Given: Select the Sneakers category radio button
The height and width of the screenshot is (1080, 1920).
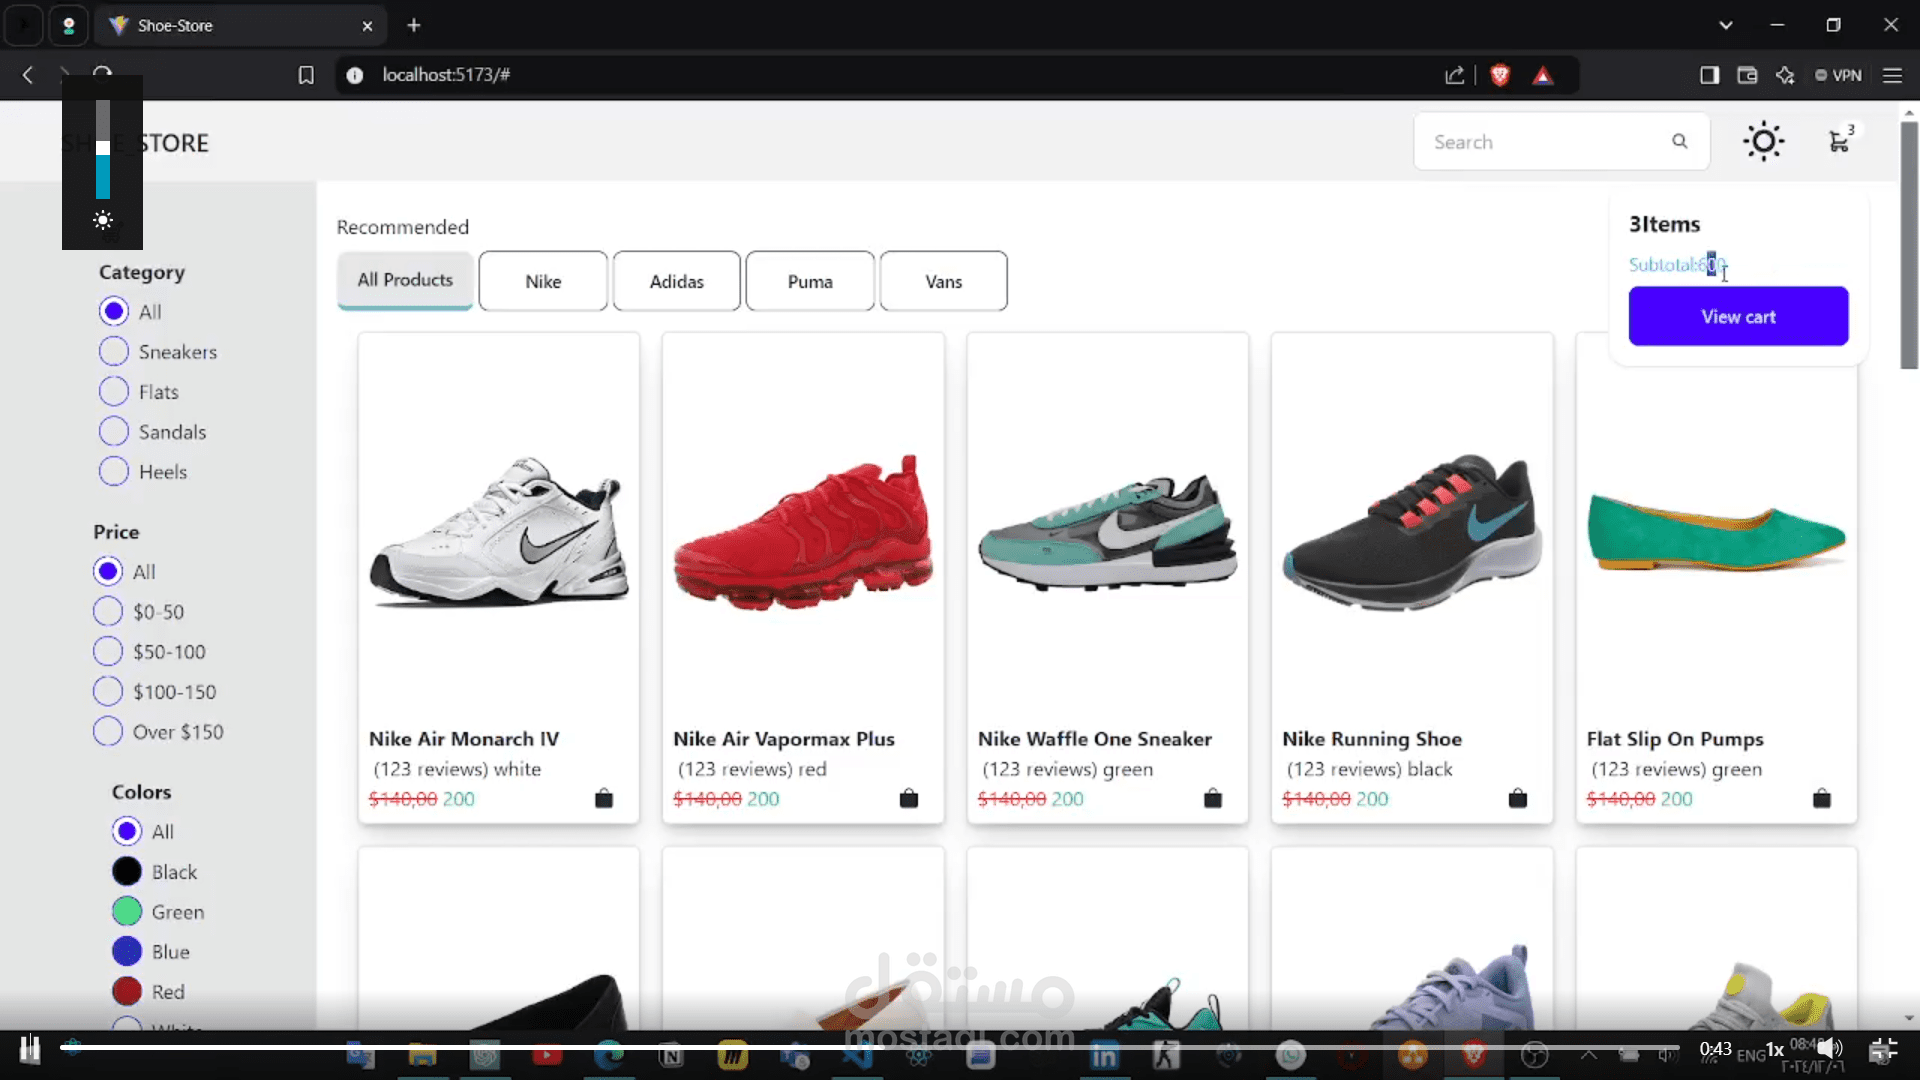Looking at the screenshot, I should click(x=114, y=352).
